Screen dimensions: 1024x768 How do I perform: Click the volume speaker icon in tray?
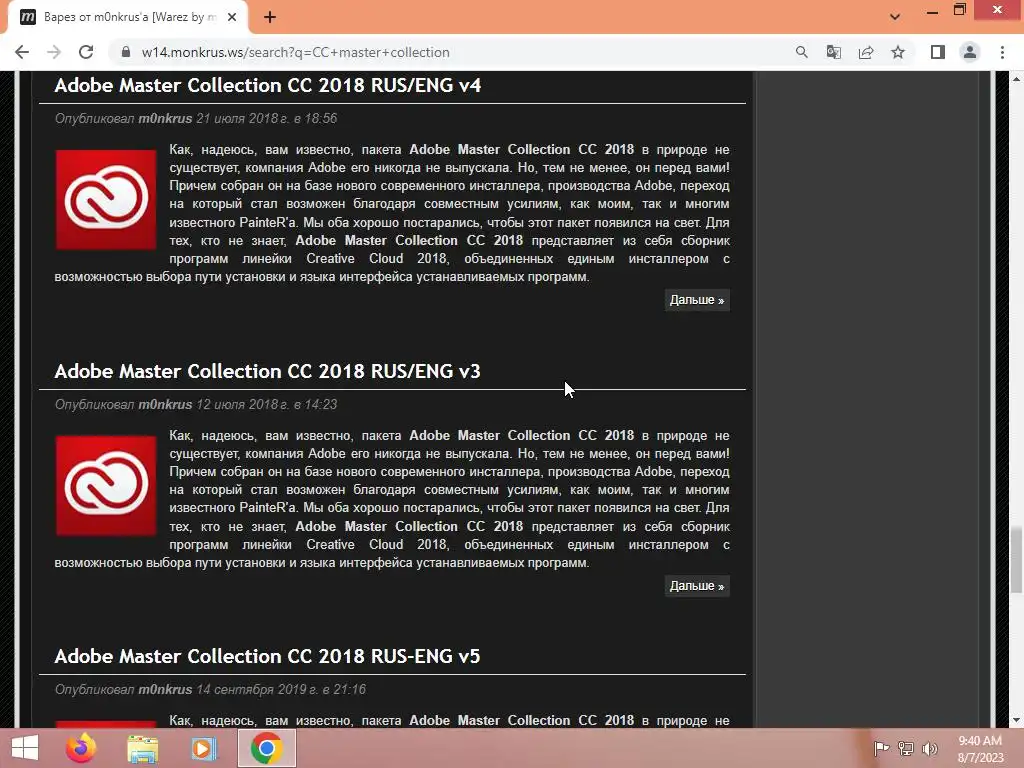[930, 748]
